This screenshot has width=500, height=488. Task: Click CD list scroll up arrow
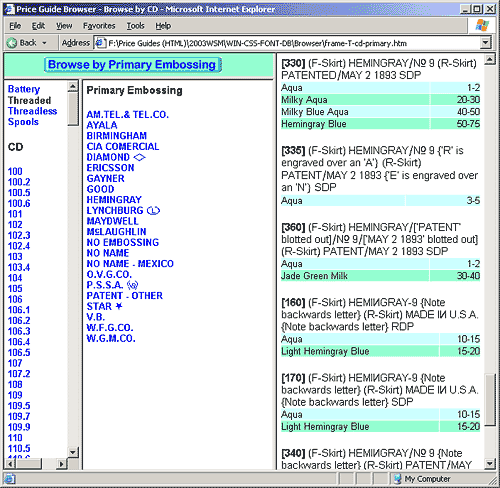click(x=73, y=87)
